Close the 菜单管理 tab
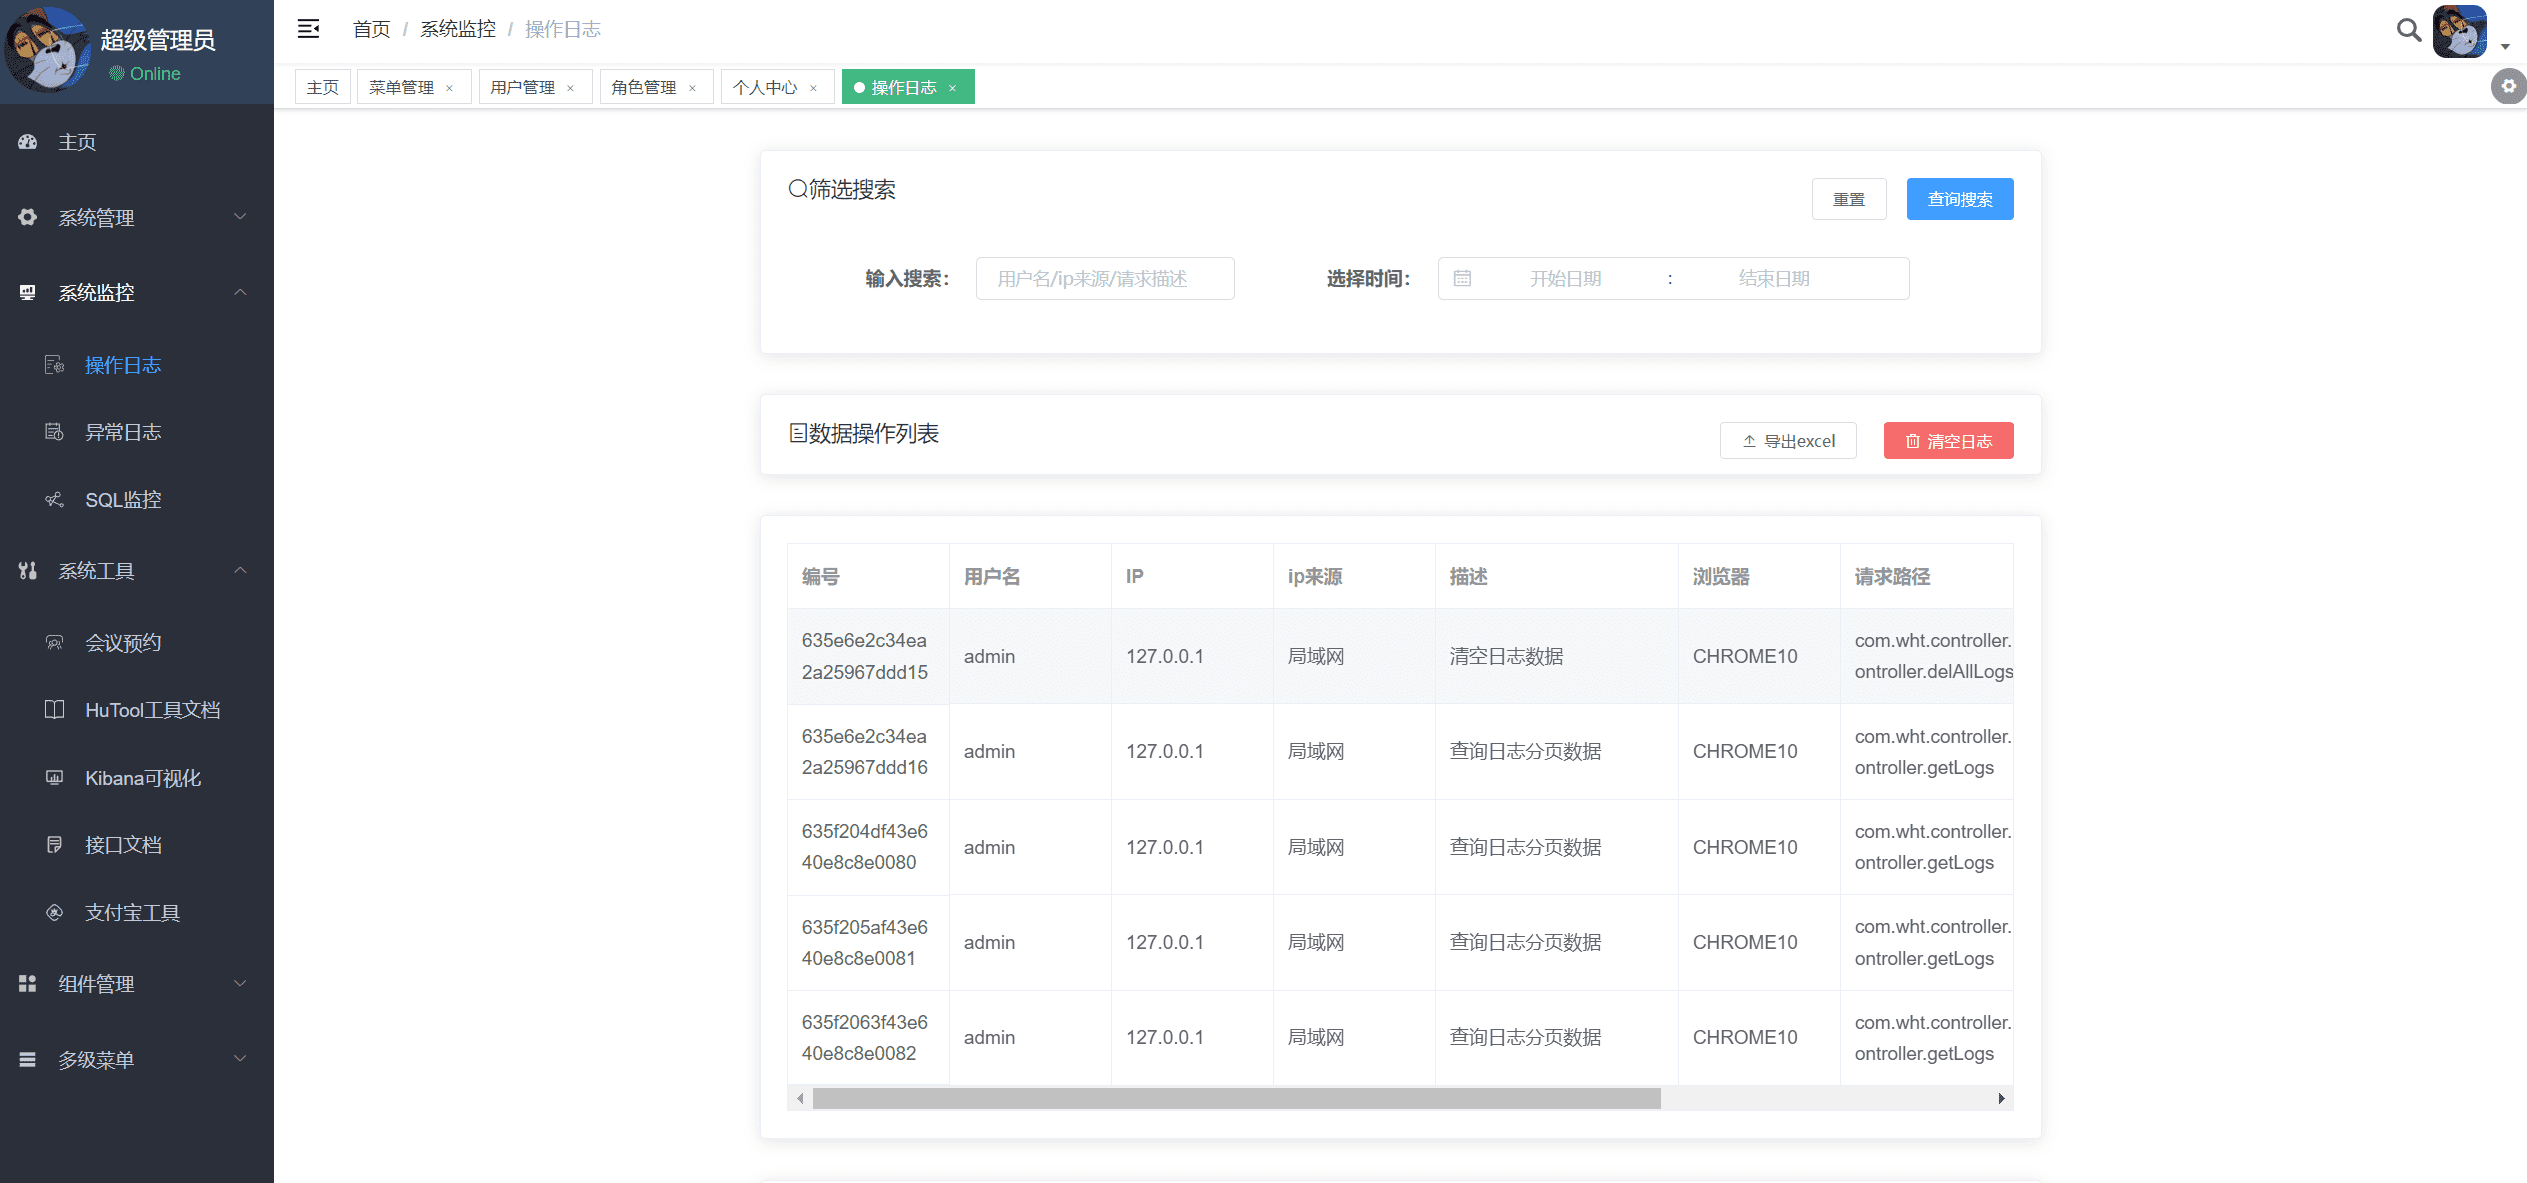The height and width of the screenshot is (1183, 2527). click(x=450, y=88)
